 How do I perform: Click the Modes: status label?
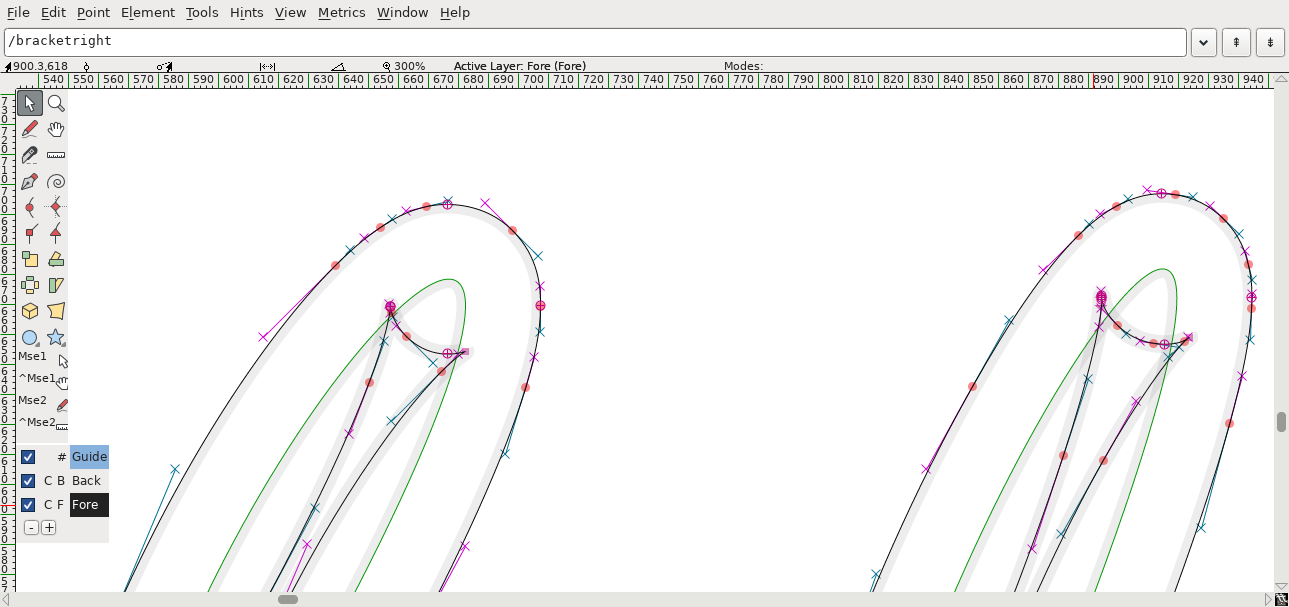tap(743, 66)
